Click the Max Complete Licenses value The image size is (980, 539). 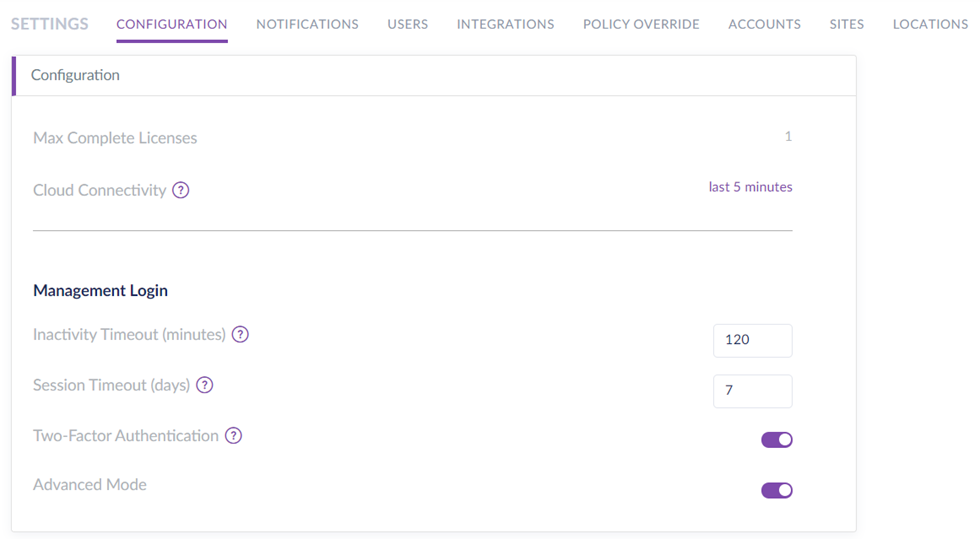click(x=788, y=137)
